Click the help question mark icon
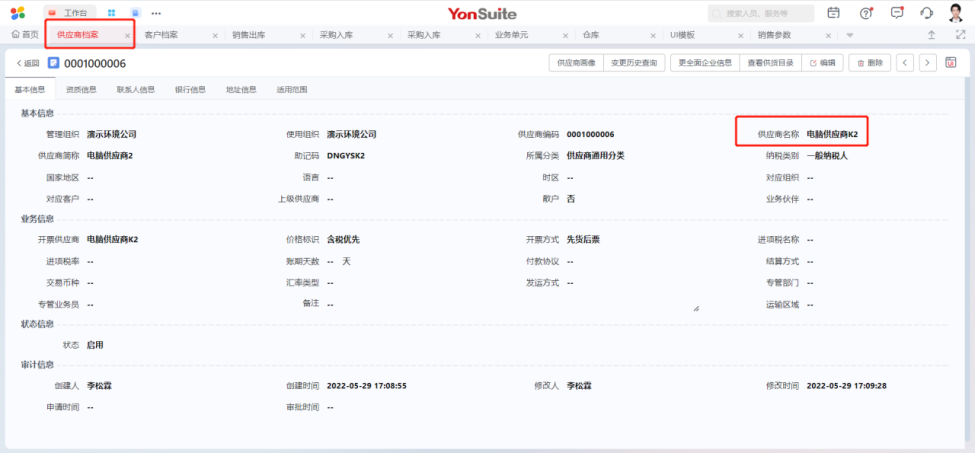Viewport: 975px width, 453px height. click(x=866, y=13)
